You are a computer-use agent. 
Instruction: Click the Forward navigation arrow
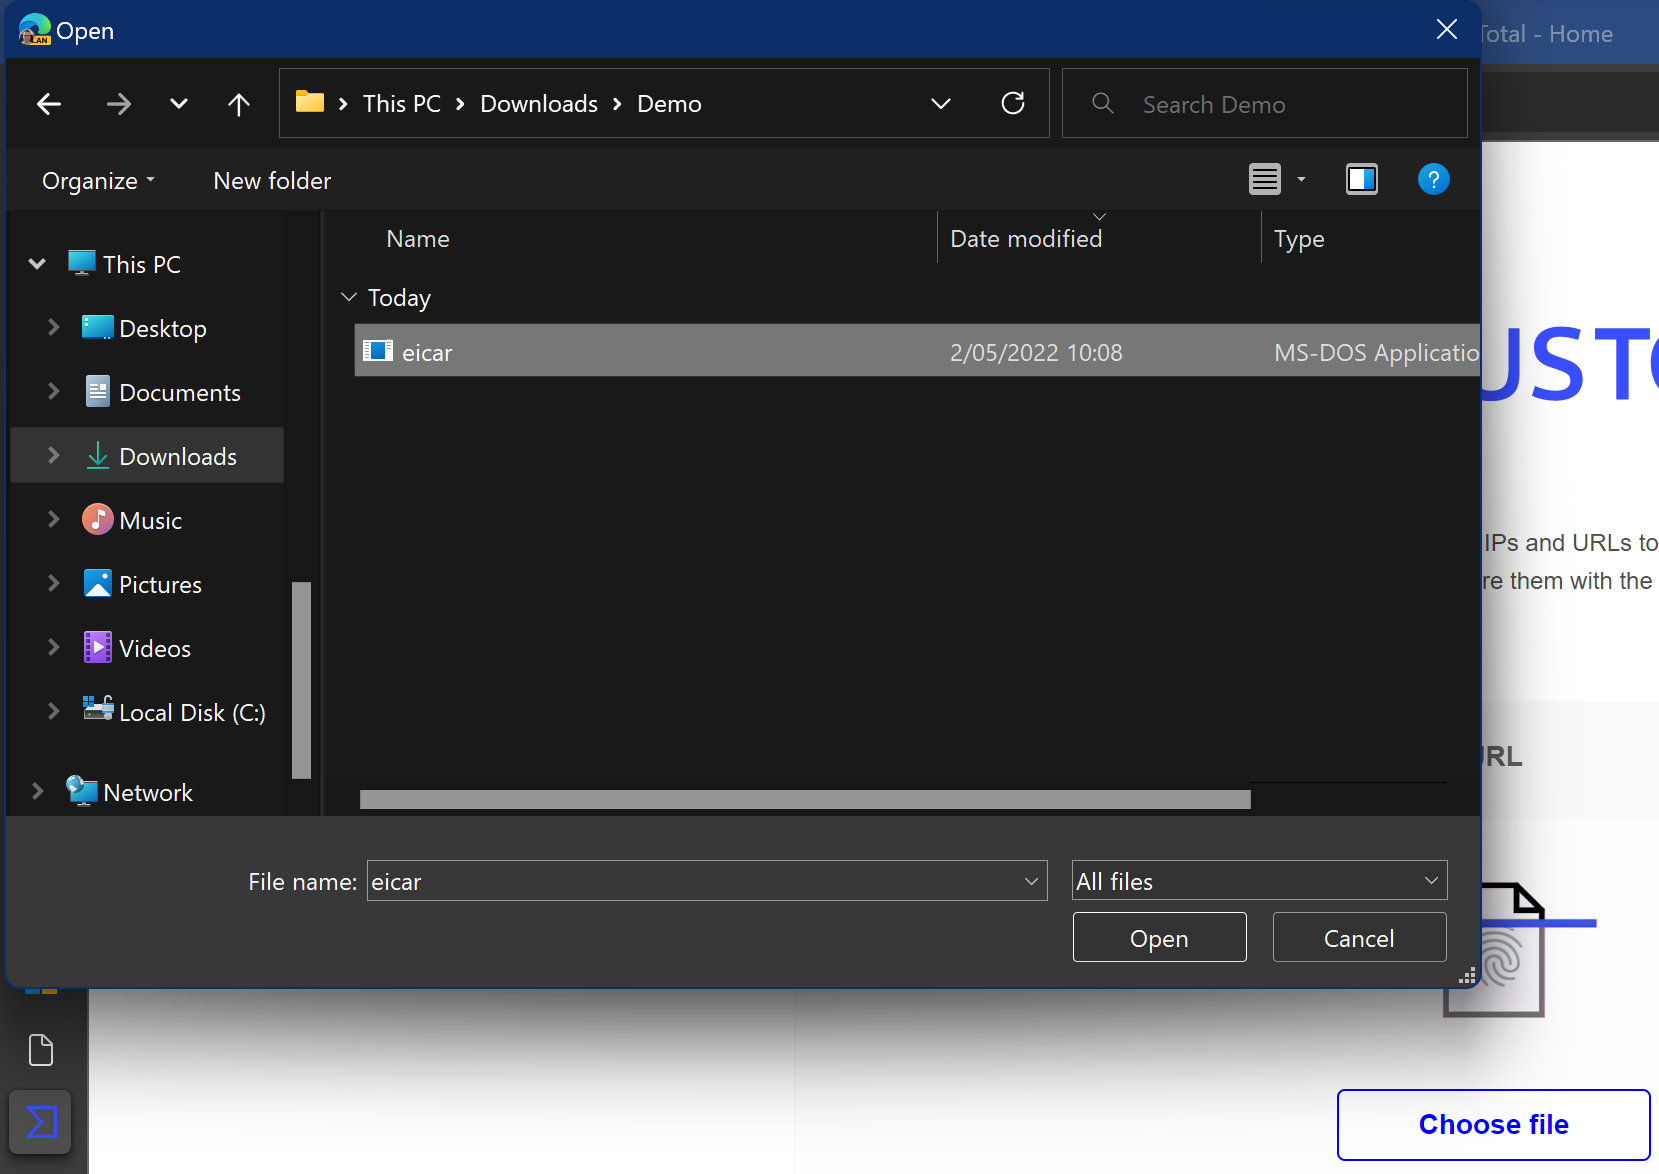[x=119, y=104]
